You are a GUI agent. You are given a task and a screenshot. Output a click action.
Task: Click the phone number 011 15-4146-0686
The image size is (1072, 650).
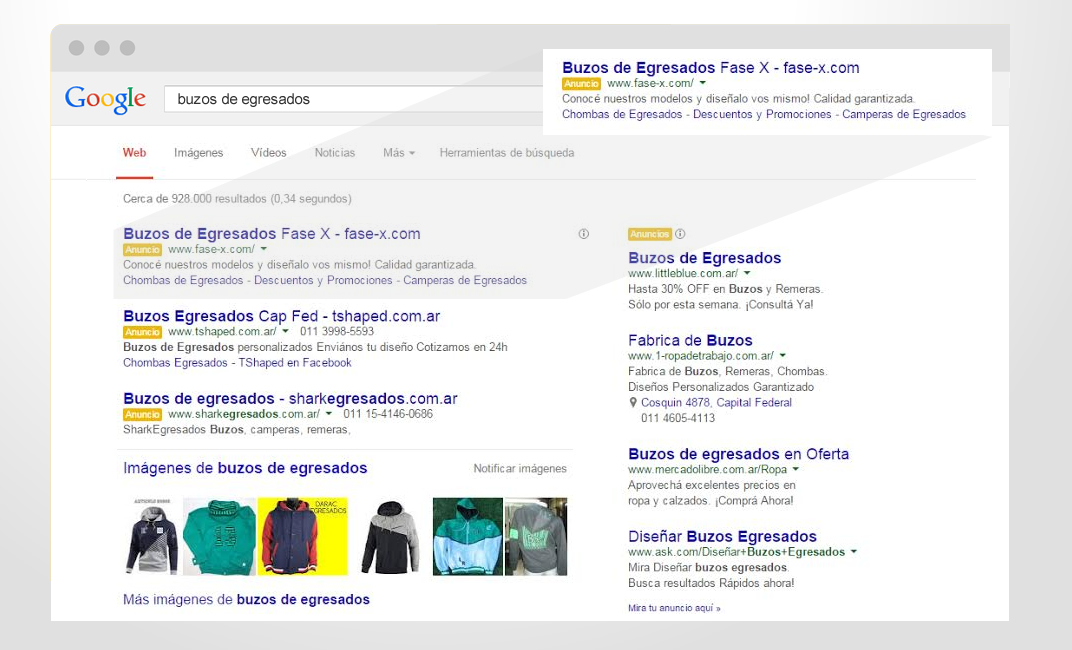(x=388, y=414)
